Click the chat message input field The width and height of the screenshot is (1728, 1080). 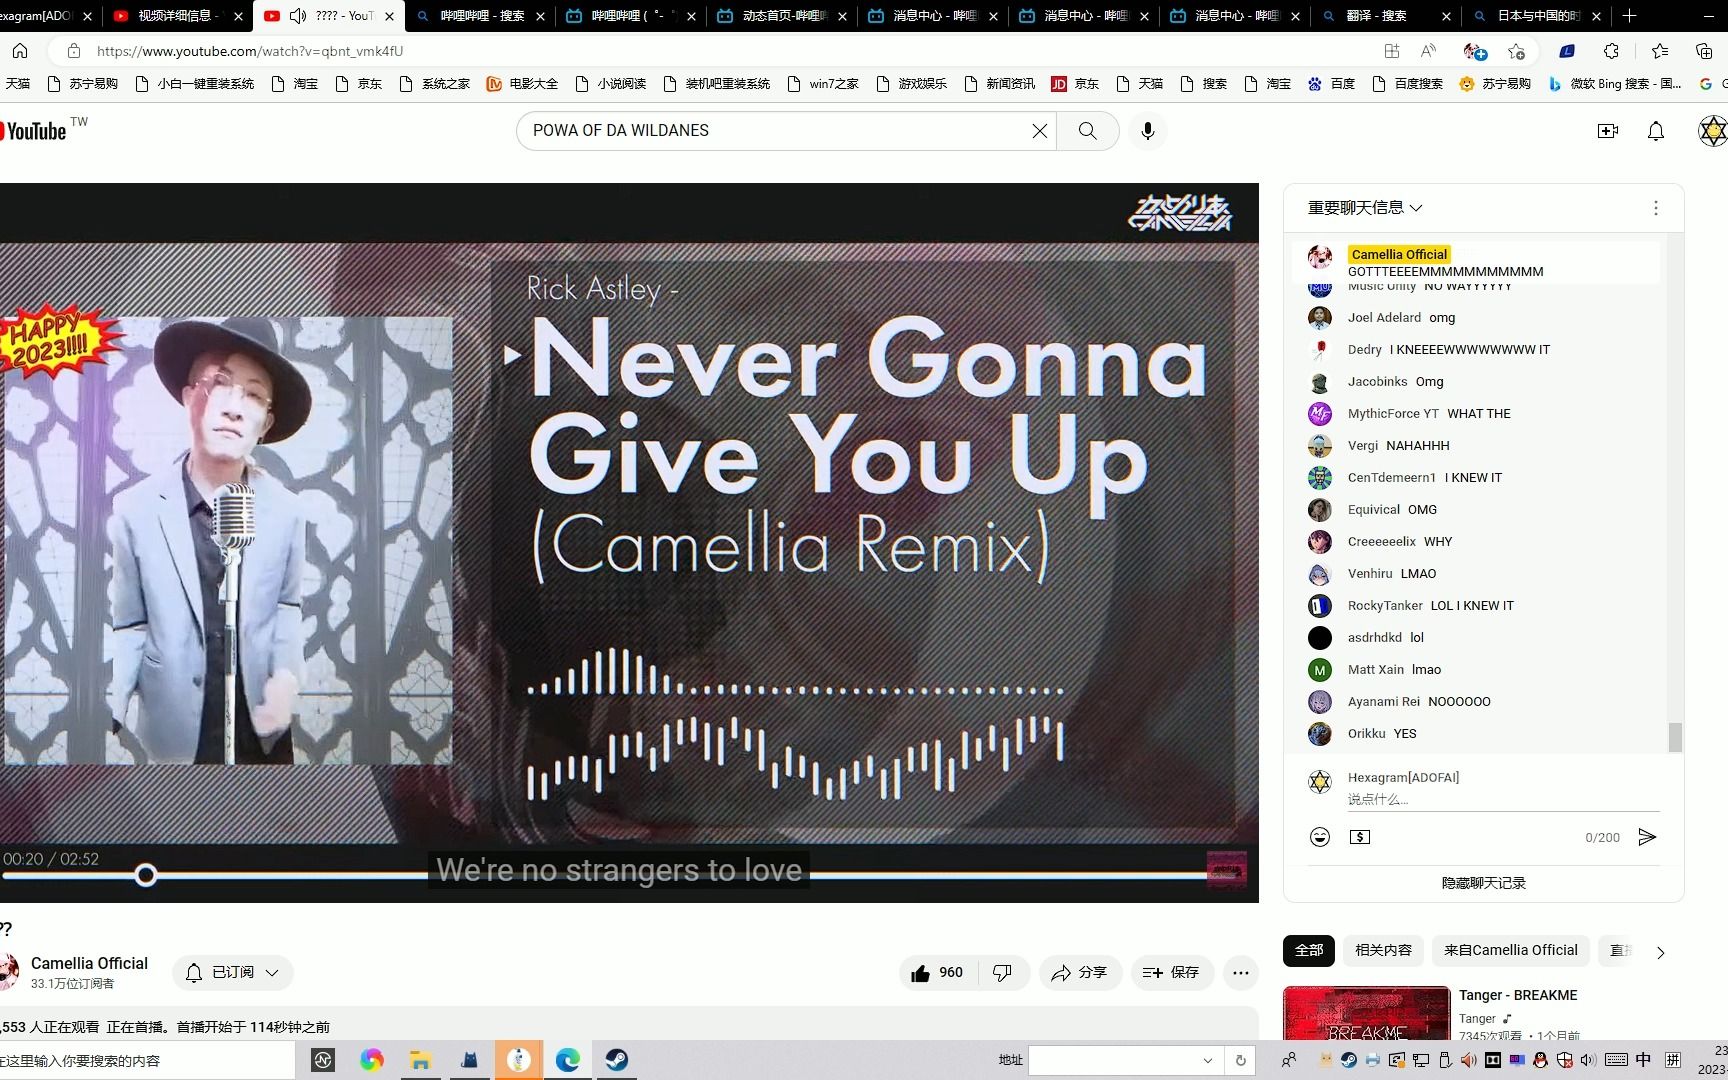pos(1503,799)
